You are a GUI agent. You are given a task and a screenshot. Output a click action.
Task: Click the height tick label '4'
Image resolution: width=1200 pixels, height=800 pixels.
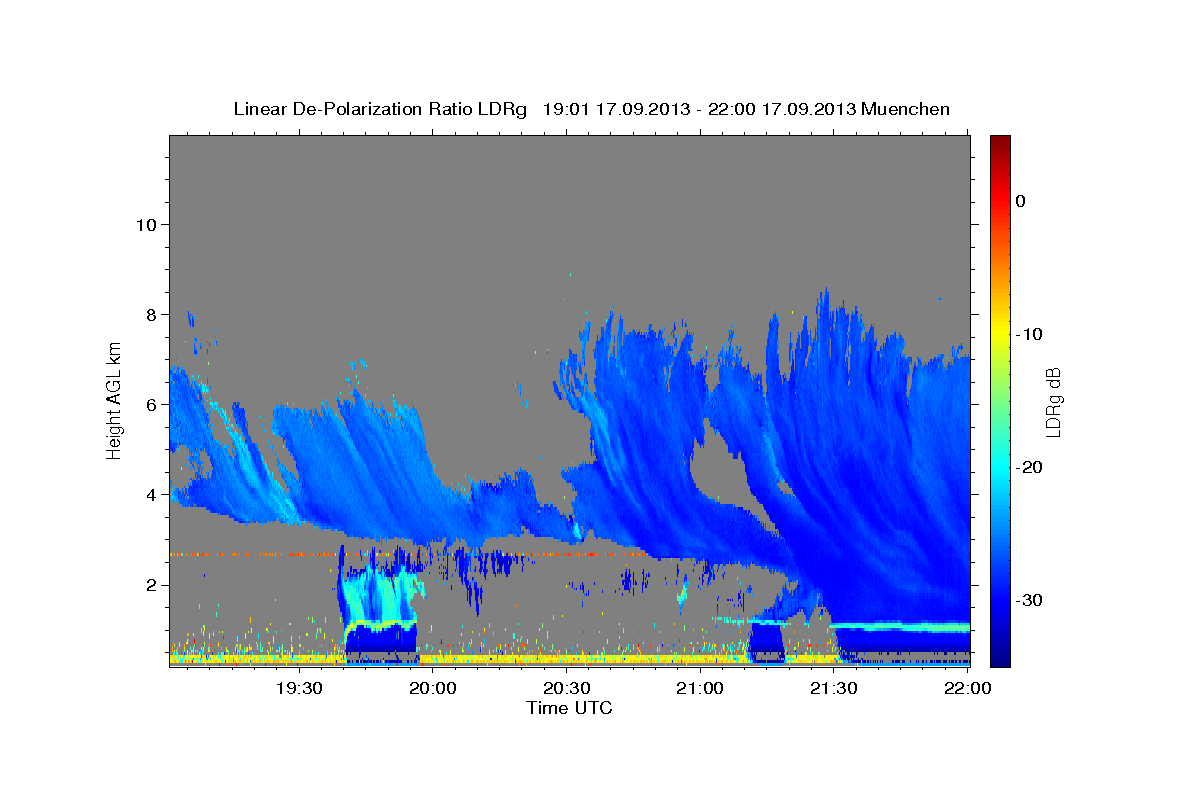coord(150,494)
